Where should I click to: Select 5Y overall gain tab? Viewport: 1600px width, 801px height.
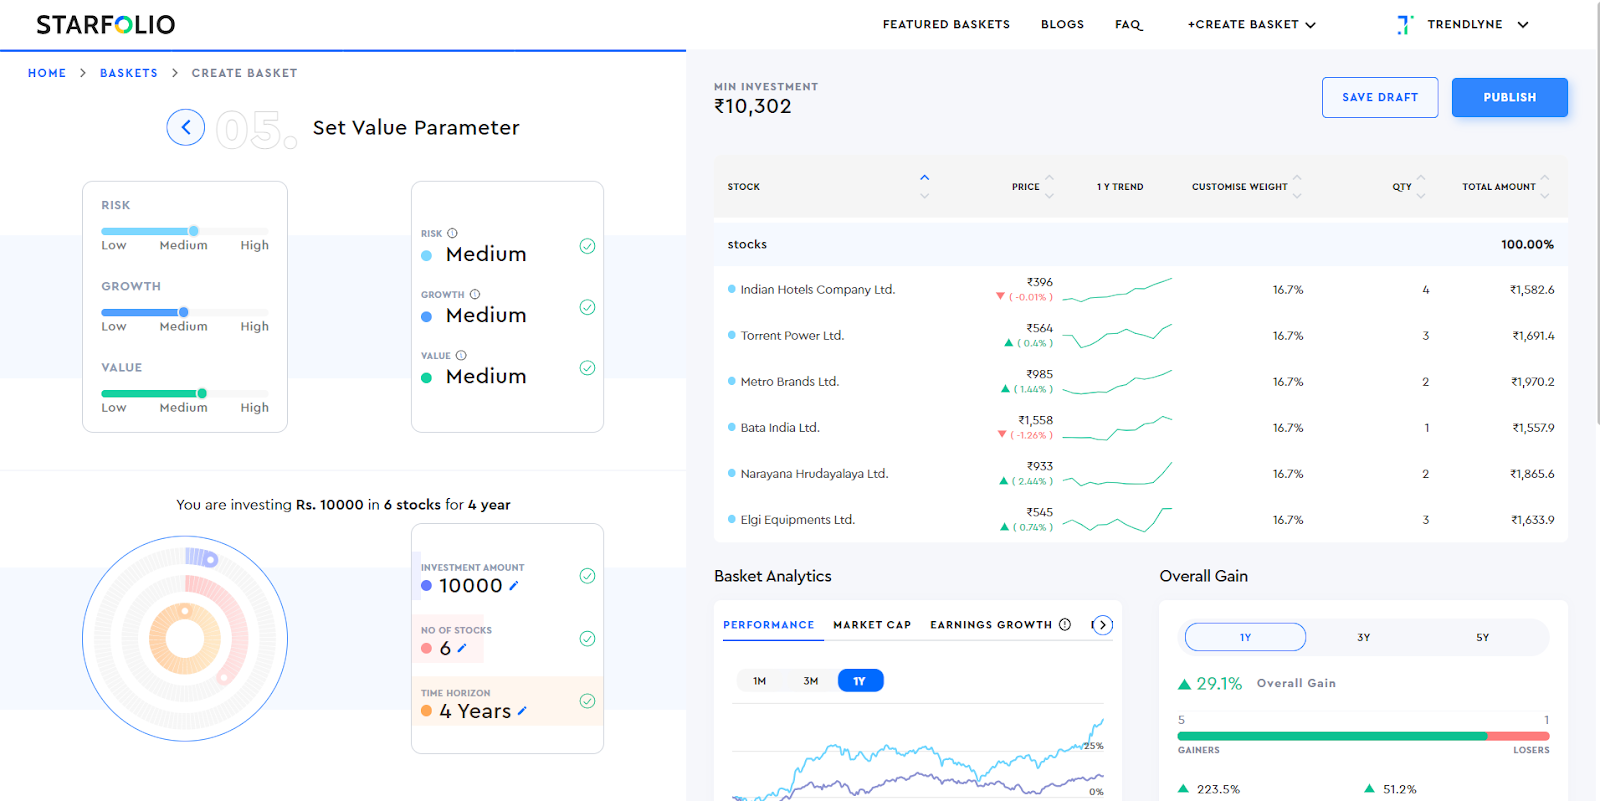pos(1482,637)
